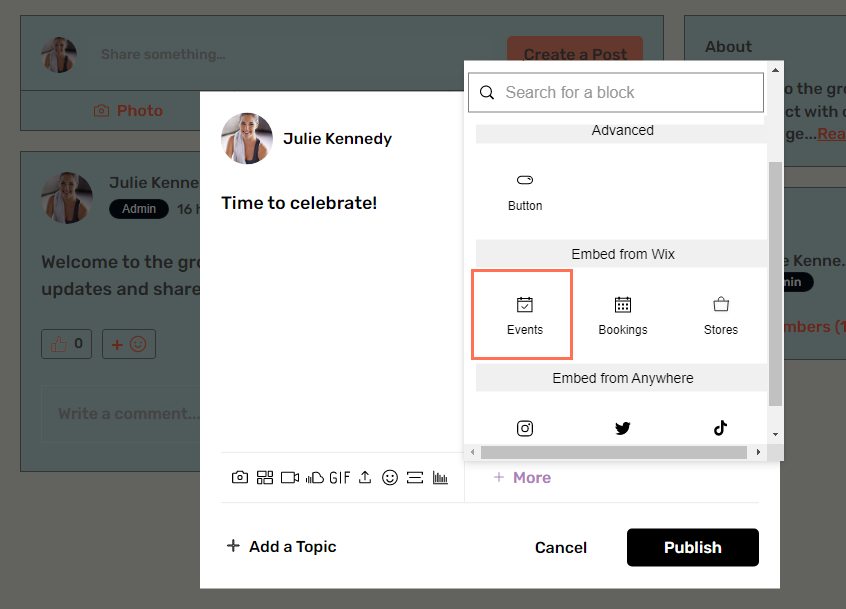Screen dimensions: 846x609
Task: Add a GIF to the post
Action: click(339, 477)
